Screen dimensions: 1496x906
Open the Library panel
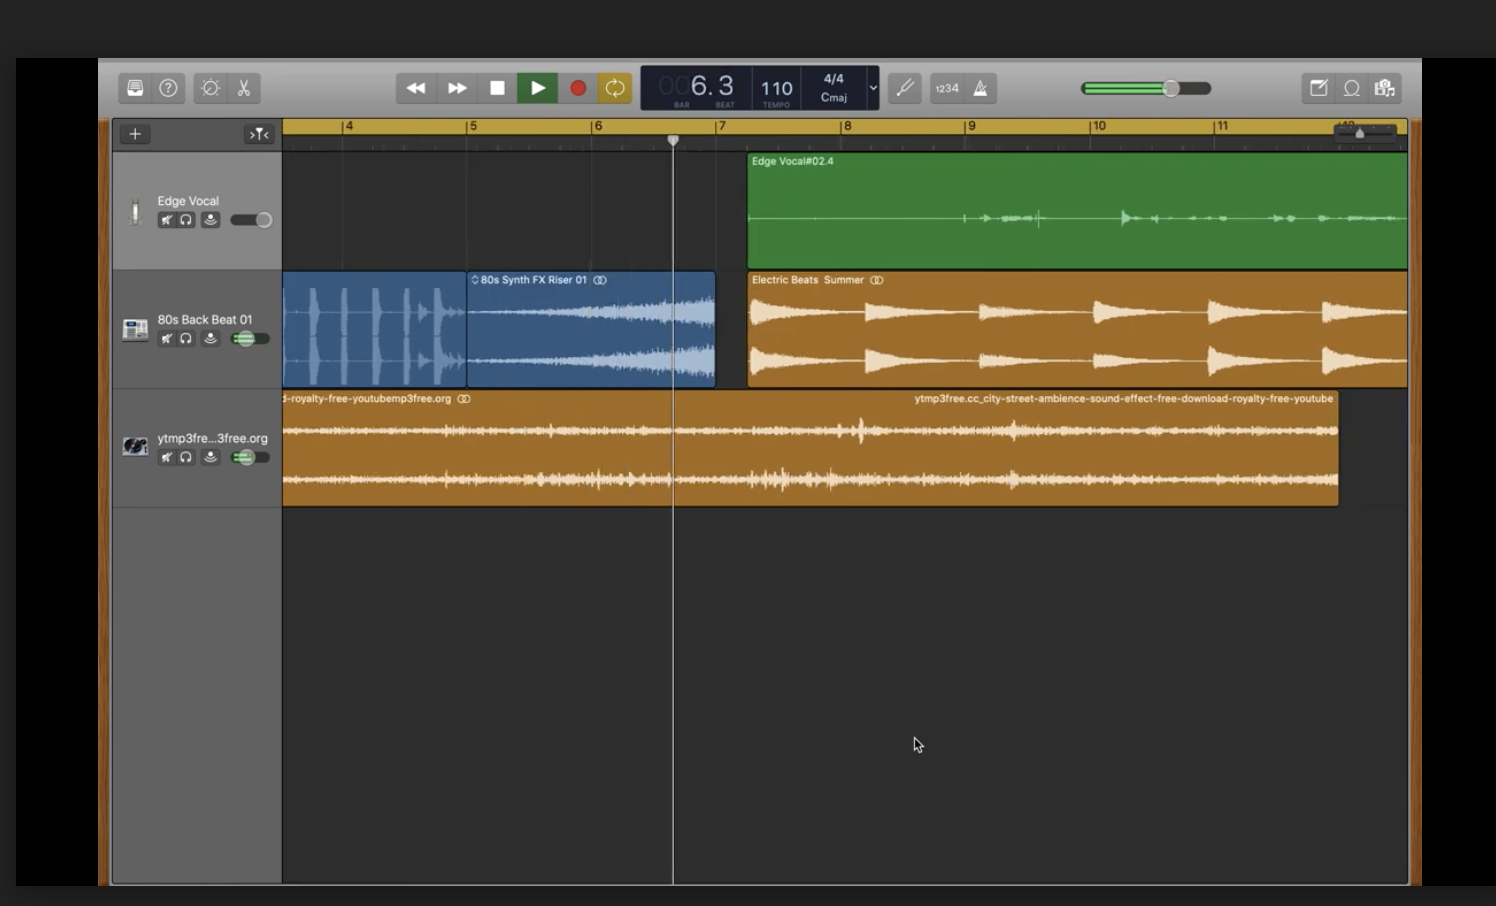(135, 88)
